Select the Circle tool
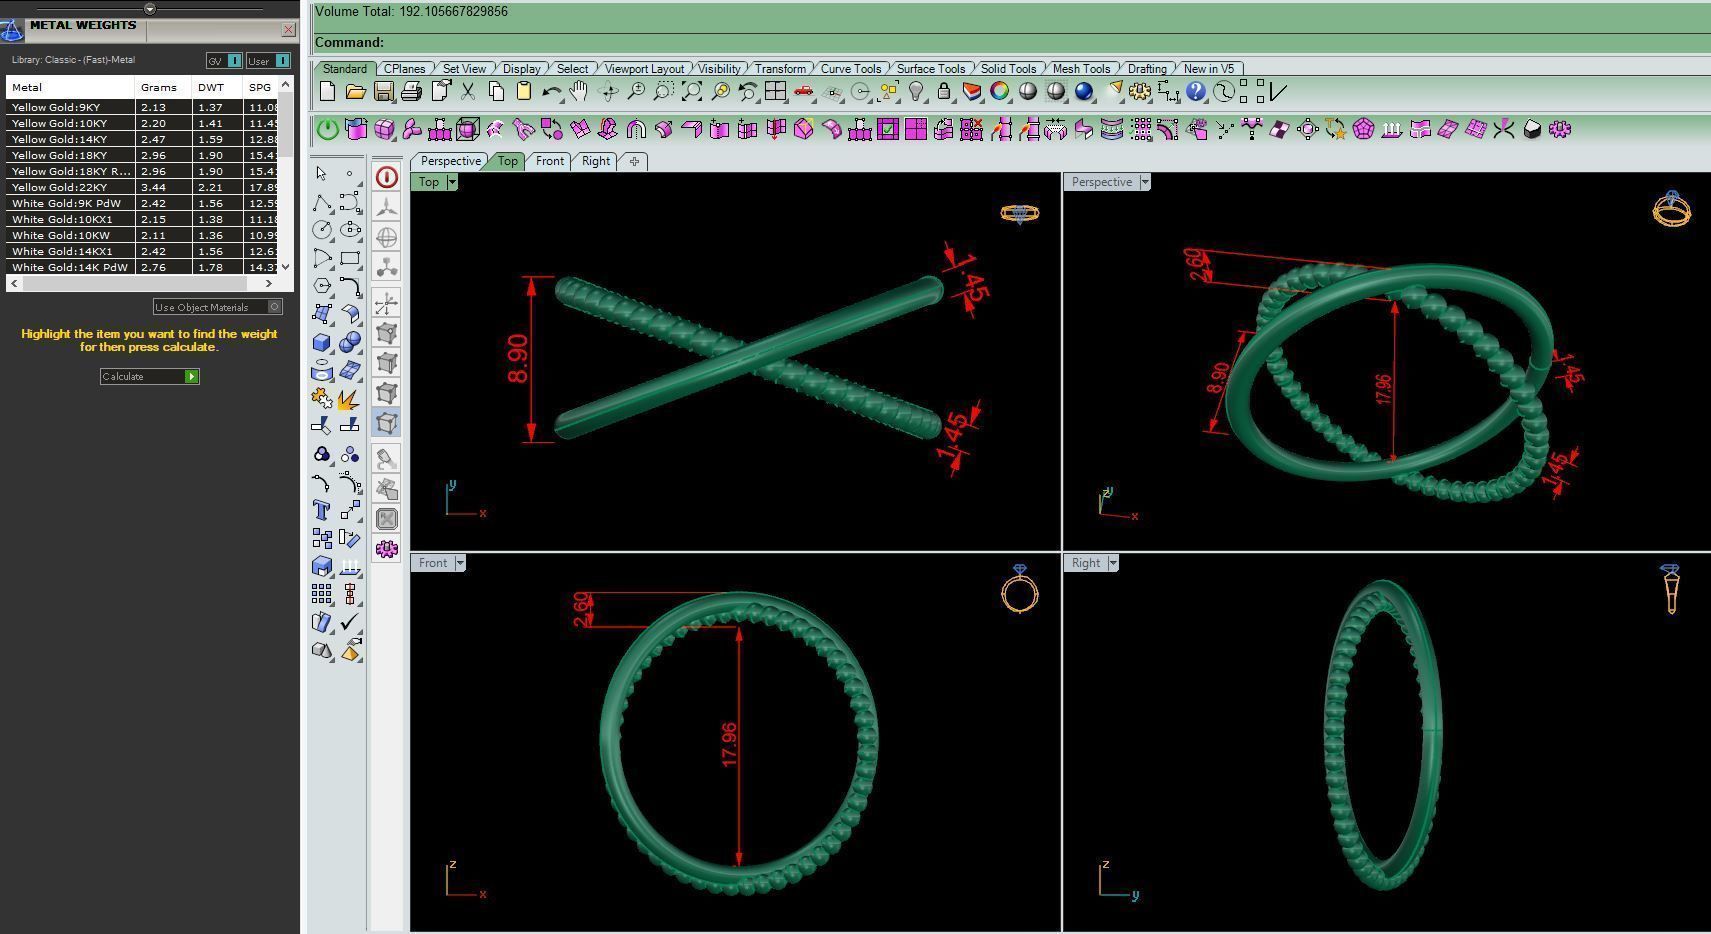1711x934 pixels. [x=321, y=230]
